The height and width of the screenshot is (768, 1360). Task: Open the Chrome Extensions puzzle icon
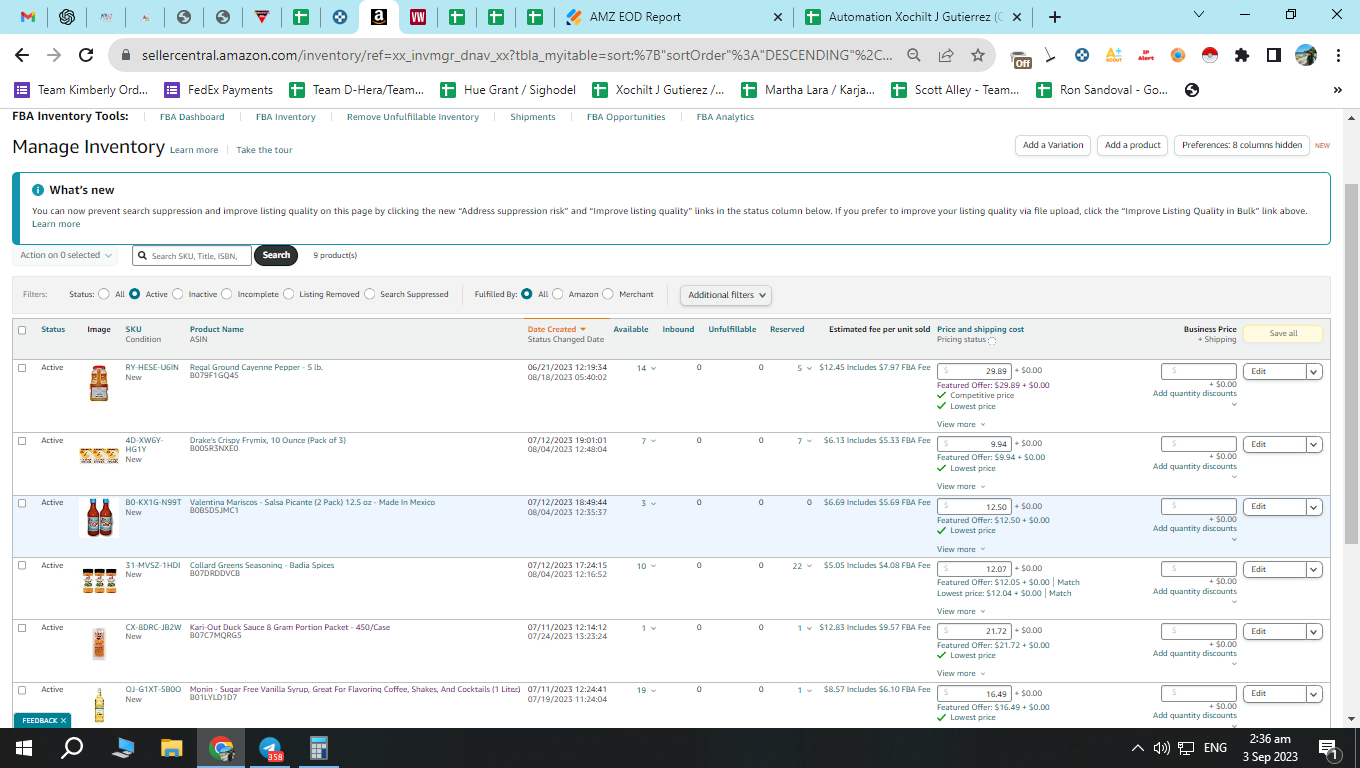point(1242,56)
